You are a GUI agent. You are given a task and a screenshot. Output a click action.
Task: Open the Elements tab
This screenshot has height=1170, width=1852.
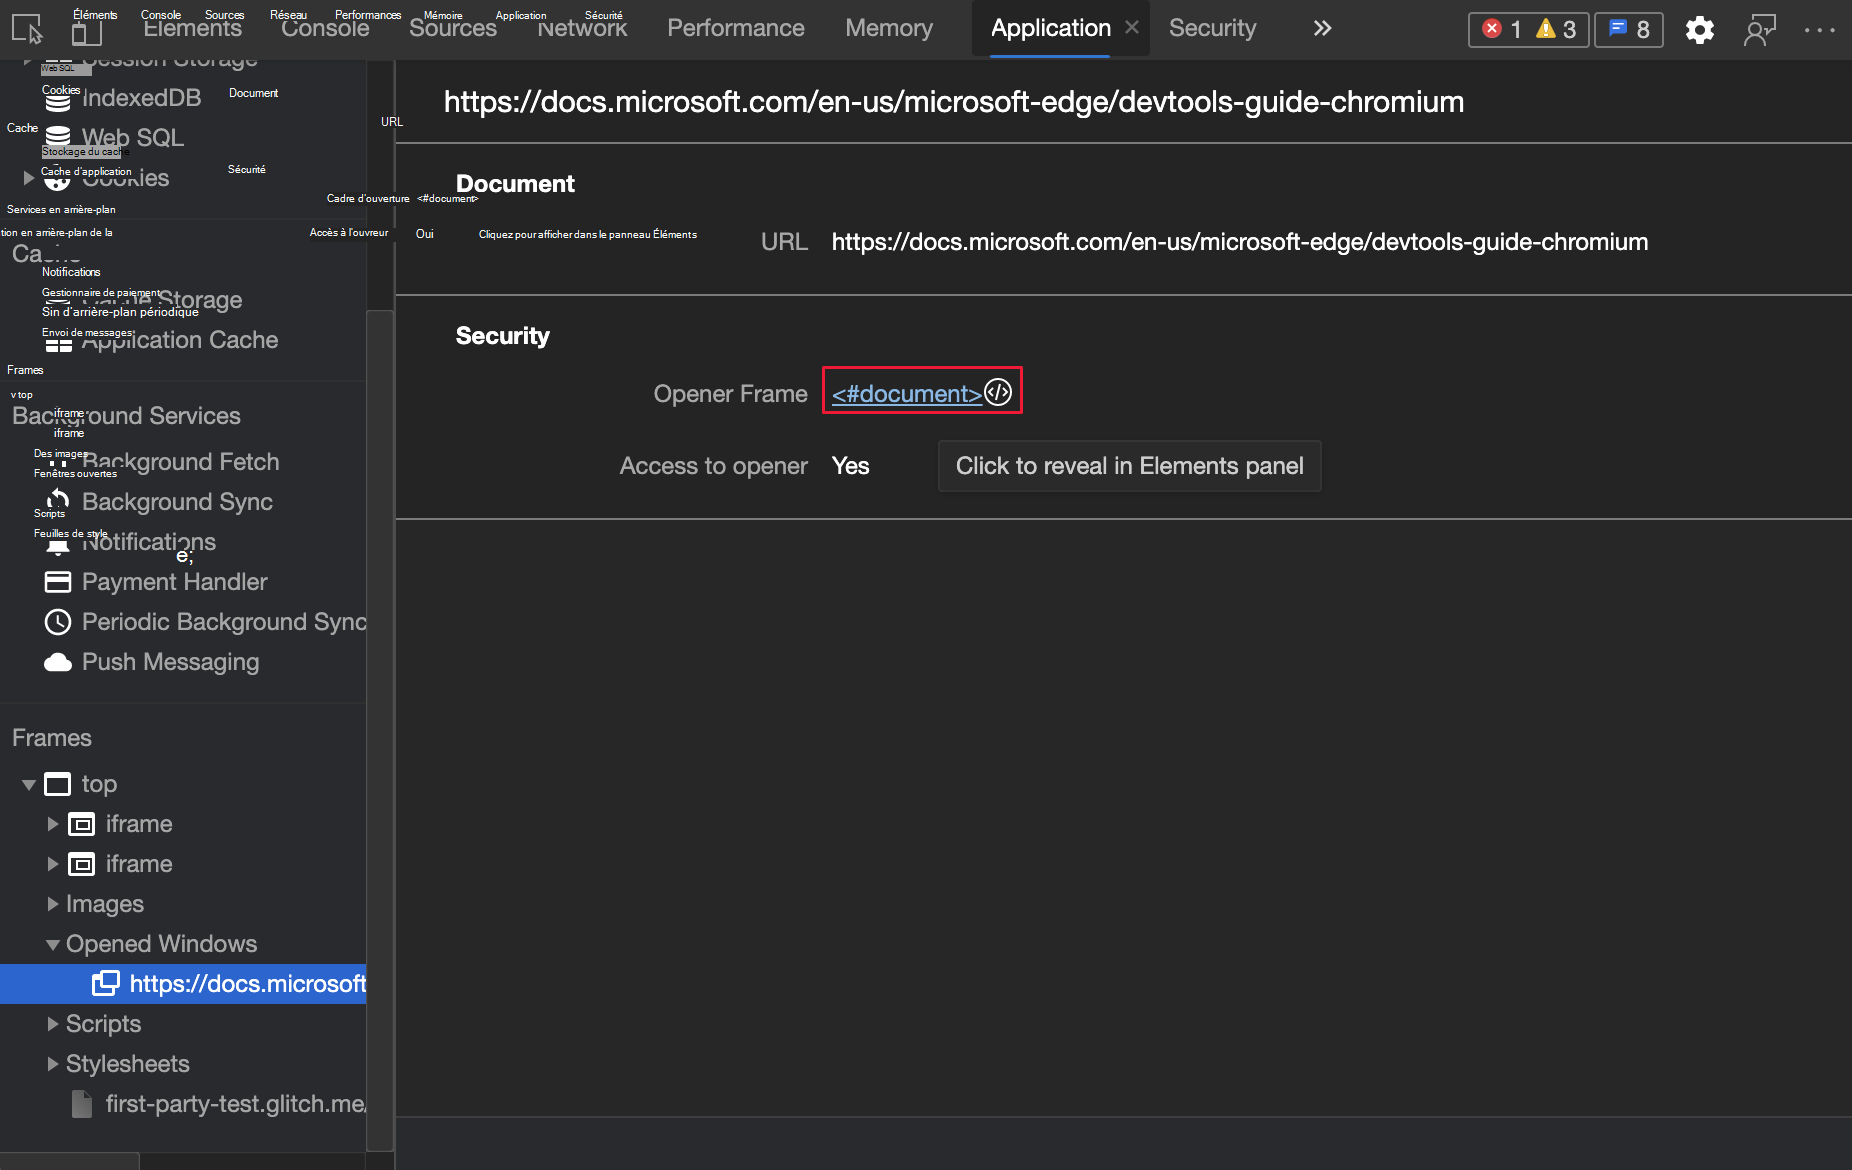coord(192,28)
